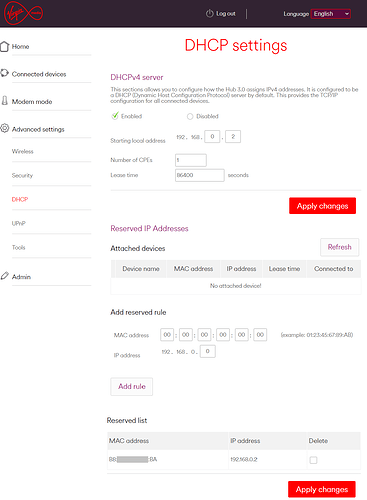Click the Virgin Media logo
The image size is (367, 500).
[x=23, y=13]
